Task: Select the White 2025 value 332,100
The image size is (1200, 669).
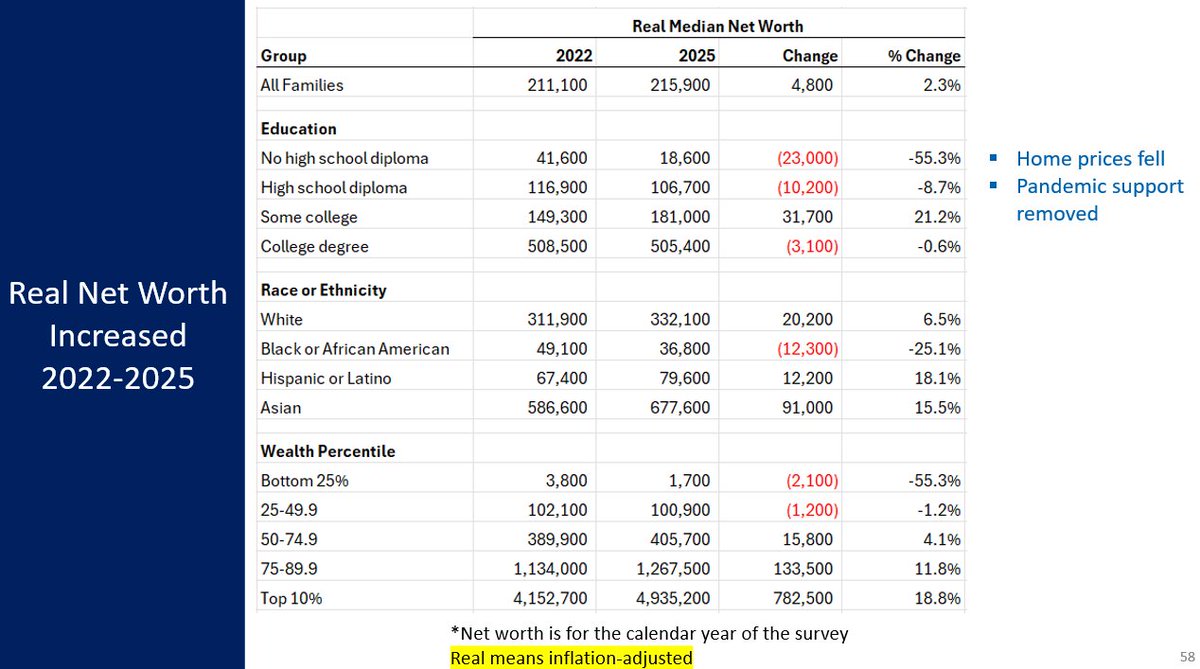Action: click(681, 319)
